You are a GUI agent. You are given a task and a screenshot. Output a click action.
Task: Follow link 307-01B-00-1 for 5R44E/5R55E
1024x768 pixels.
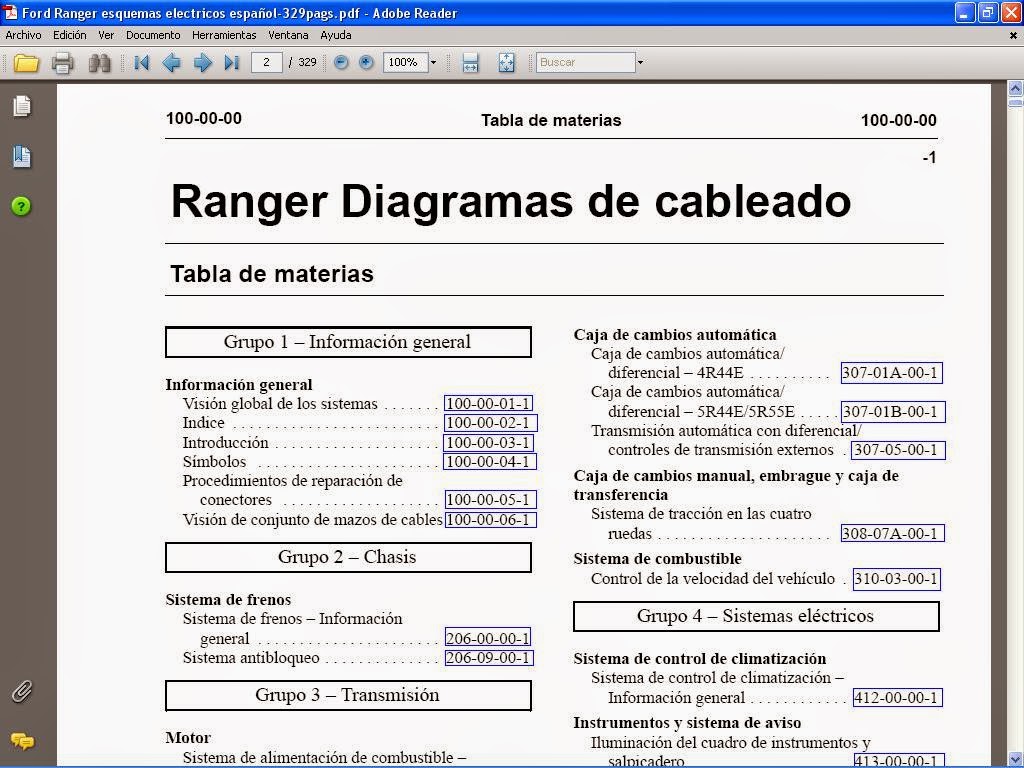893,412
